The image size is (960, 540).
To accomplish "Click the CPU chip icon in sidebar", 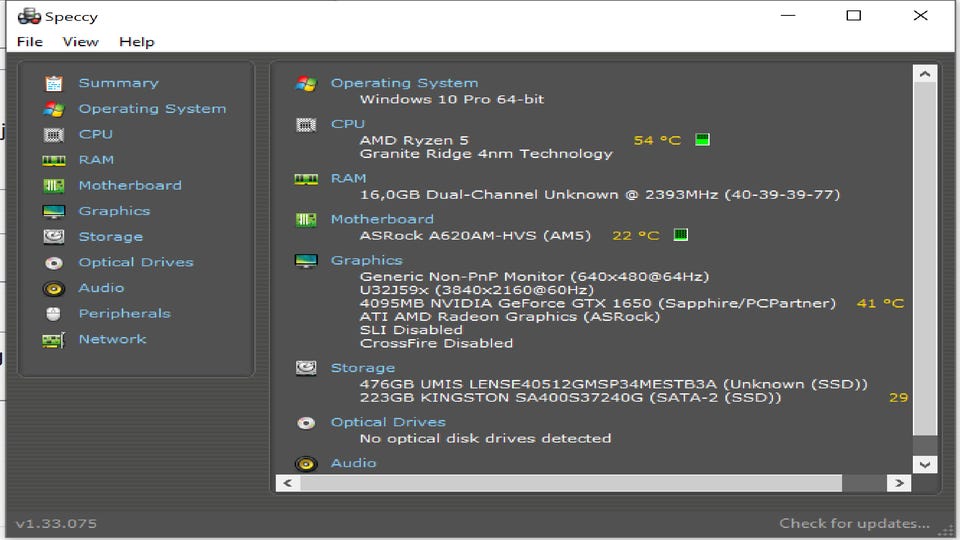I will point(54,135).
